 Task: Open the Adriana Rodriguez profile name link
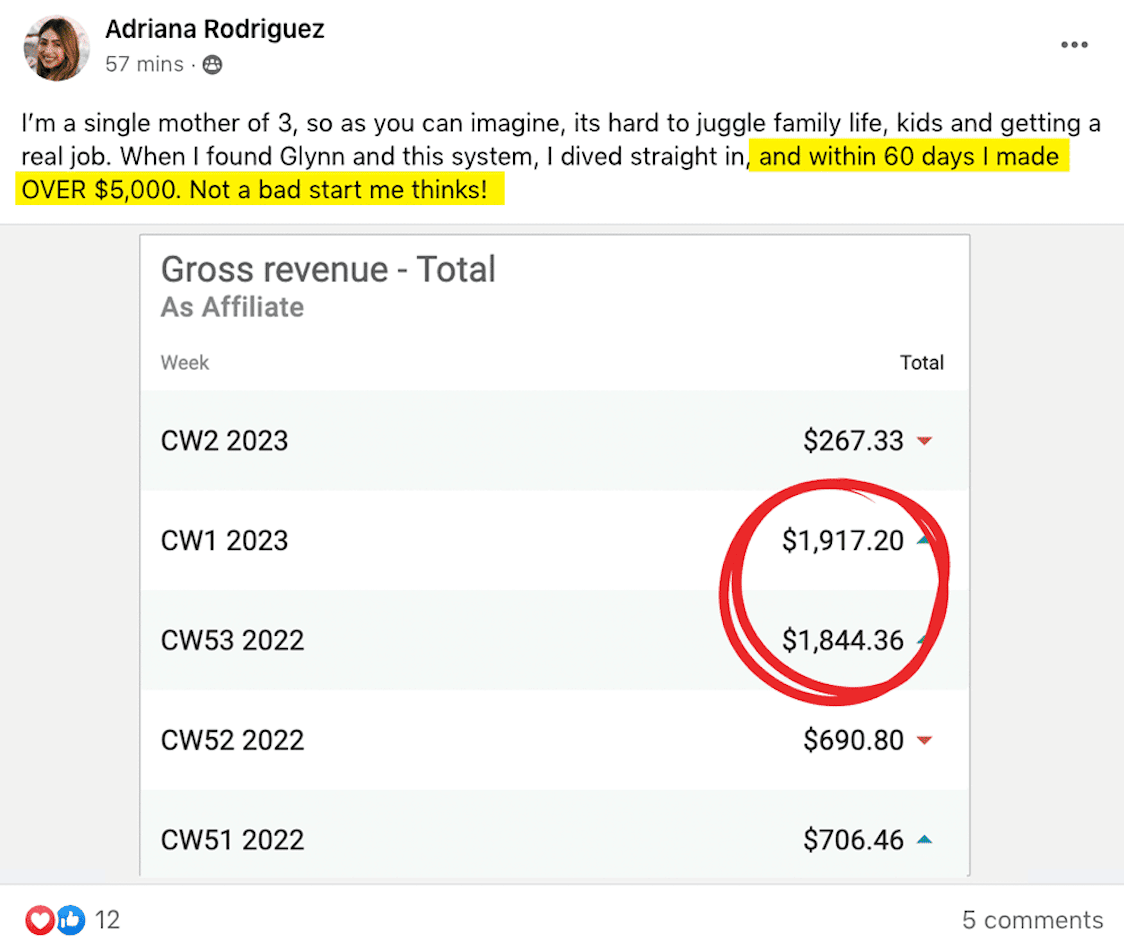click(215, 30)
